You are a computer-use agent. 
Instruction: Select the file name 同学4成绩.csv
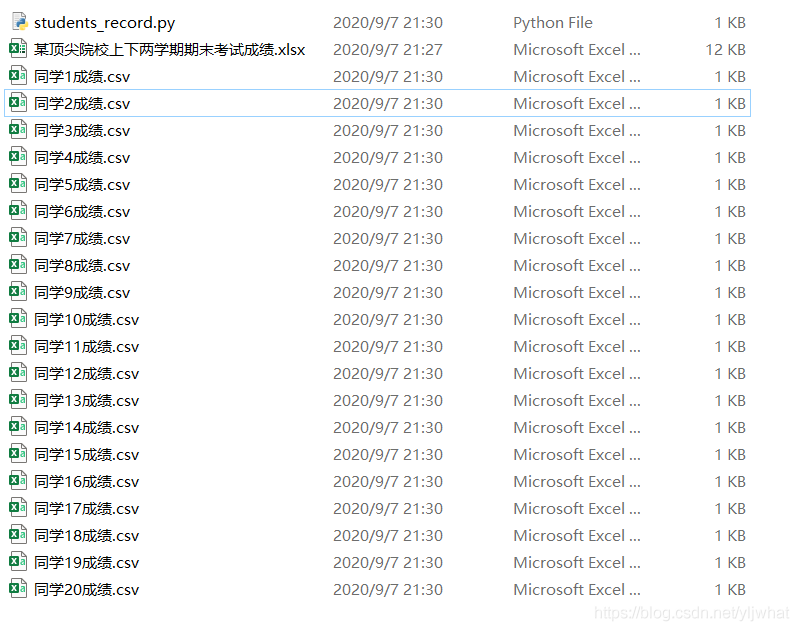[x=82, y=158]
